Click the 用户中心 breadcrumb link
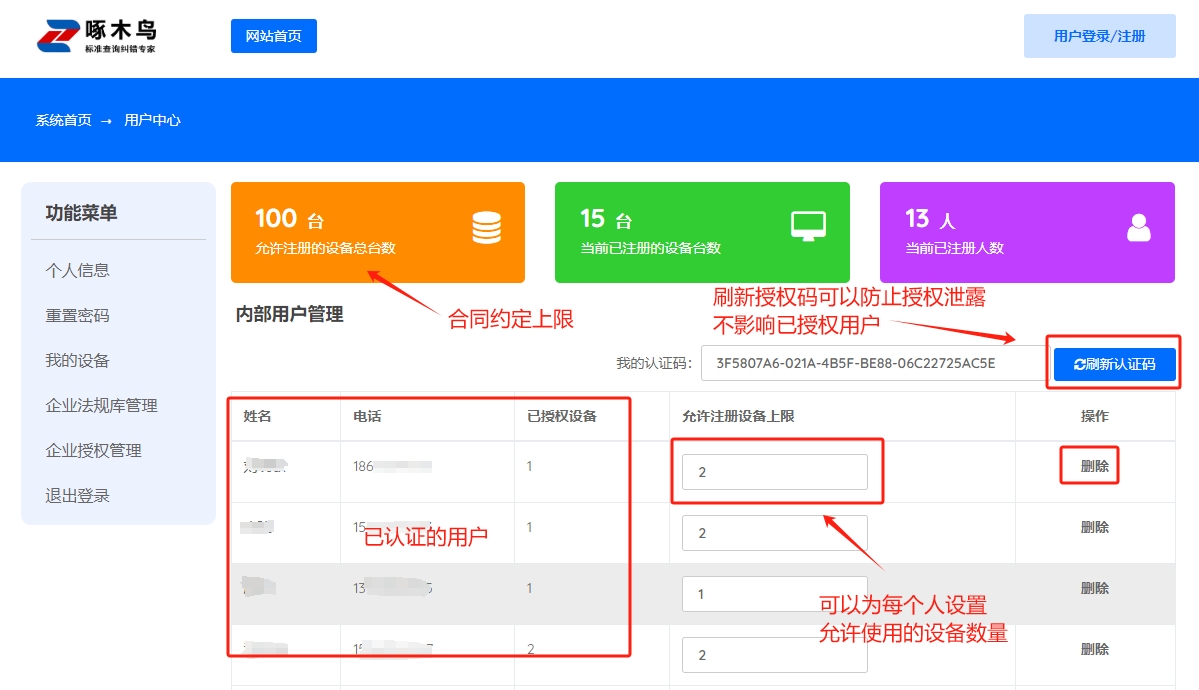This screenshot has height=690, width=1199. click(152, 120)
